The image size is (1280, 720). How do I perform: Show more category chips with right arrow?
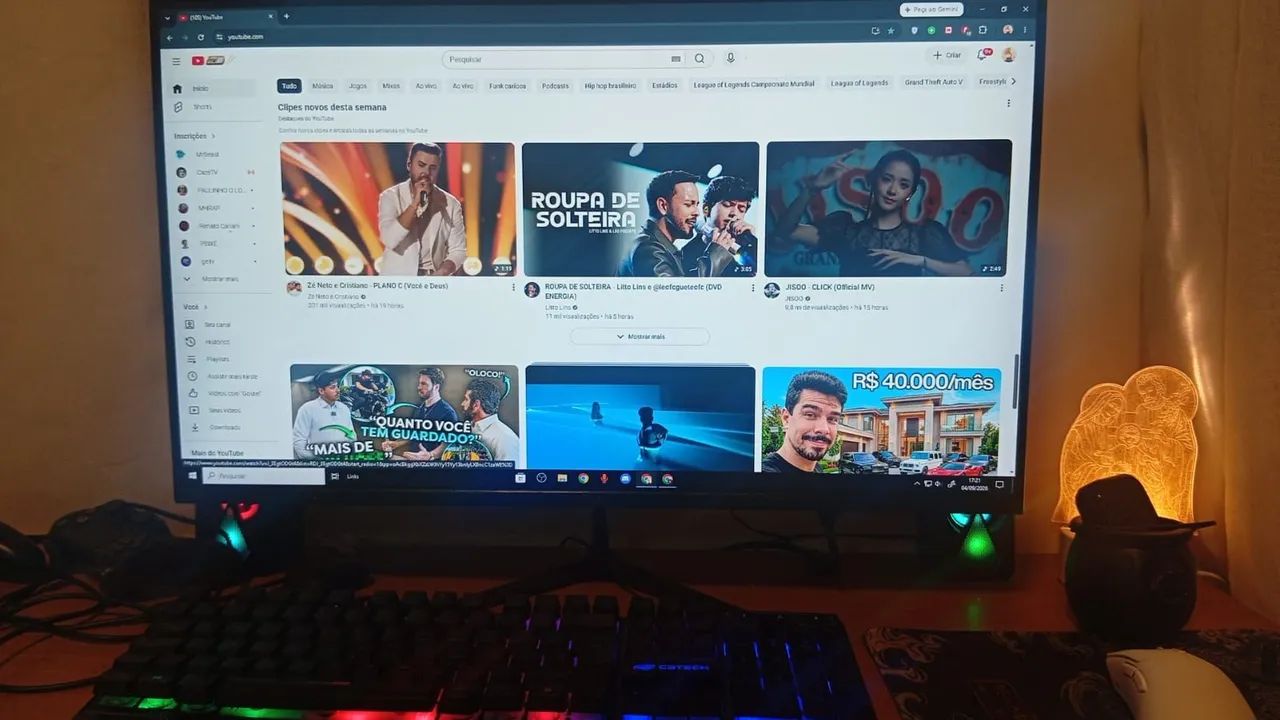[x=1013, y=81]
